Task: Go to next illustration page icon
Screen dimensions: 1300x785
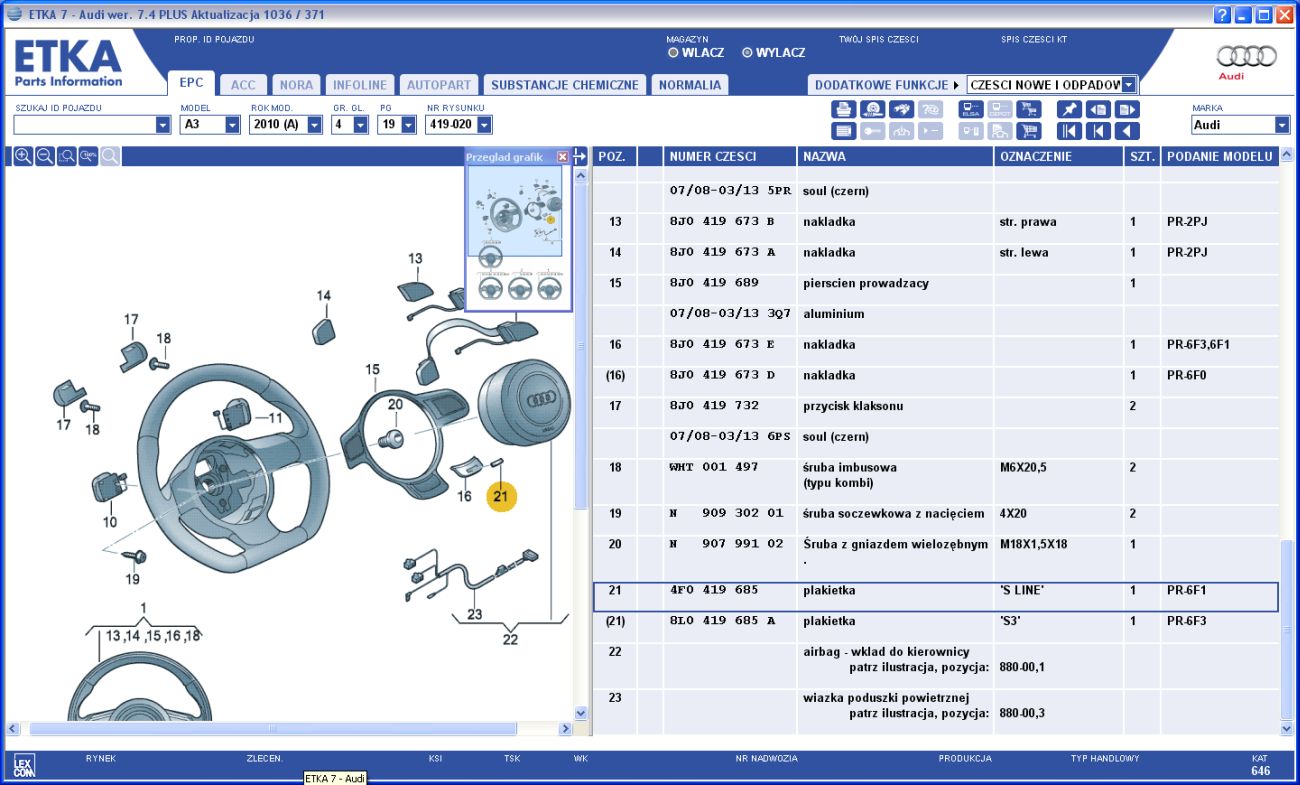Action: pos(1127,109)
